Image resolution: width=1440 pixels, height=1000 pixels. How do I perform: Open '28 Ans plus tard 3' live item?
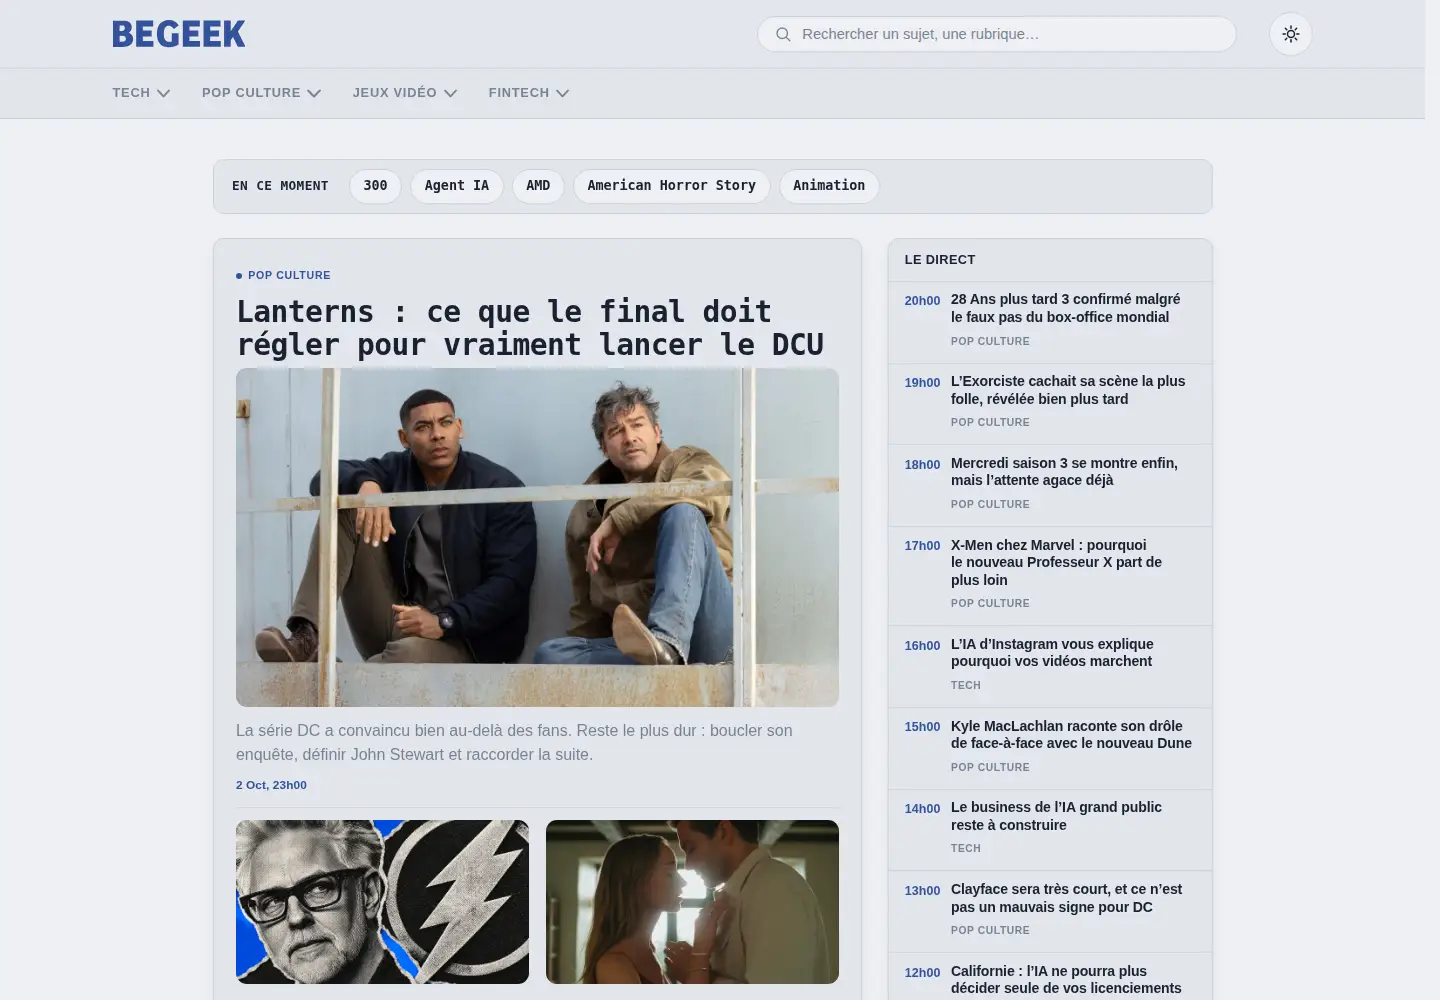point(1065,308)
